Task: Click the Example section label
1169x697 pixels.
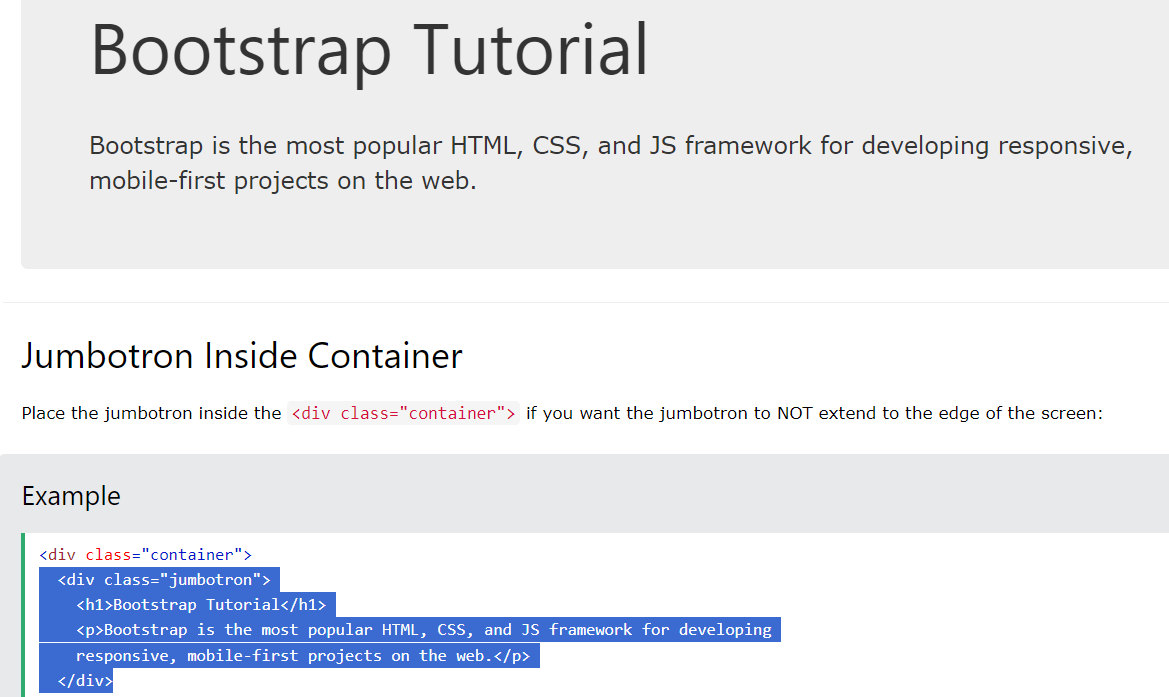Action: click(71, 495)
